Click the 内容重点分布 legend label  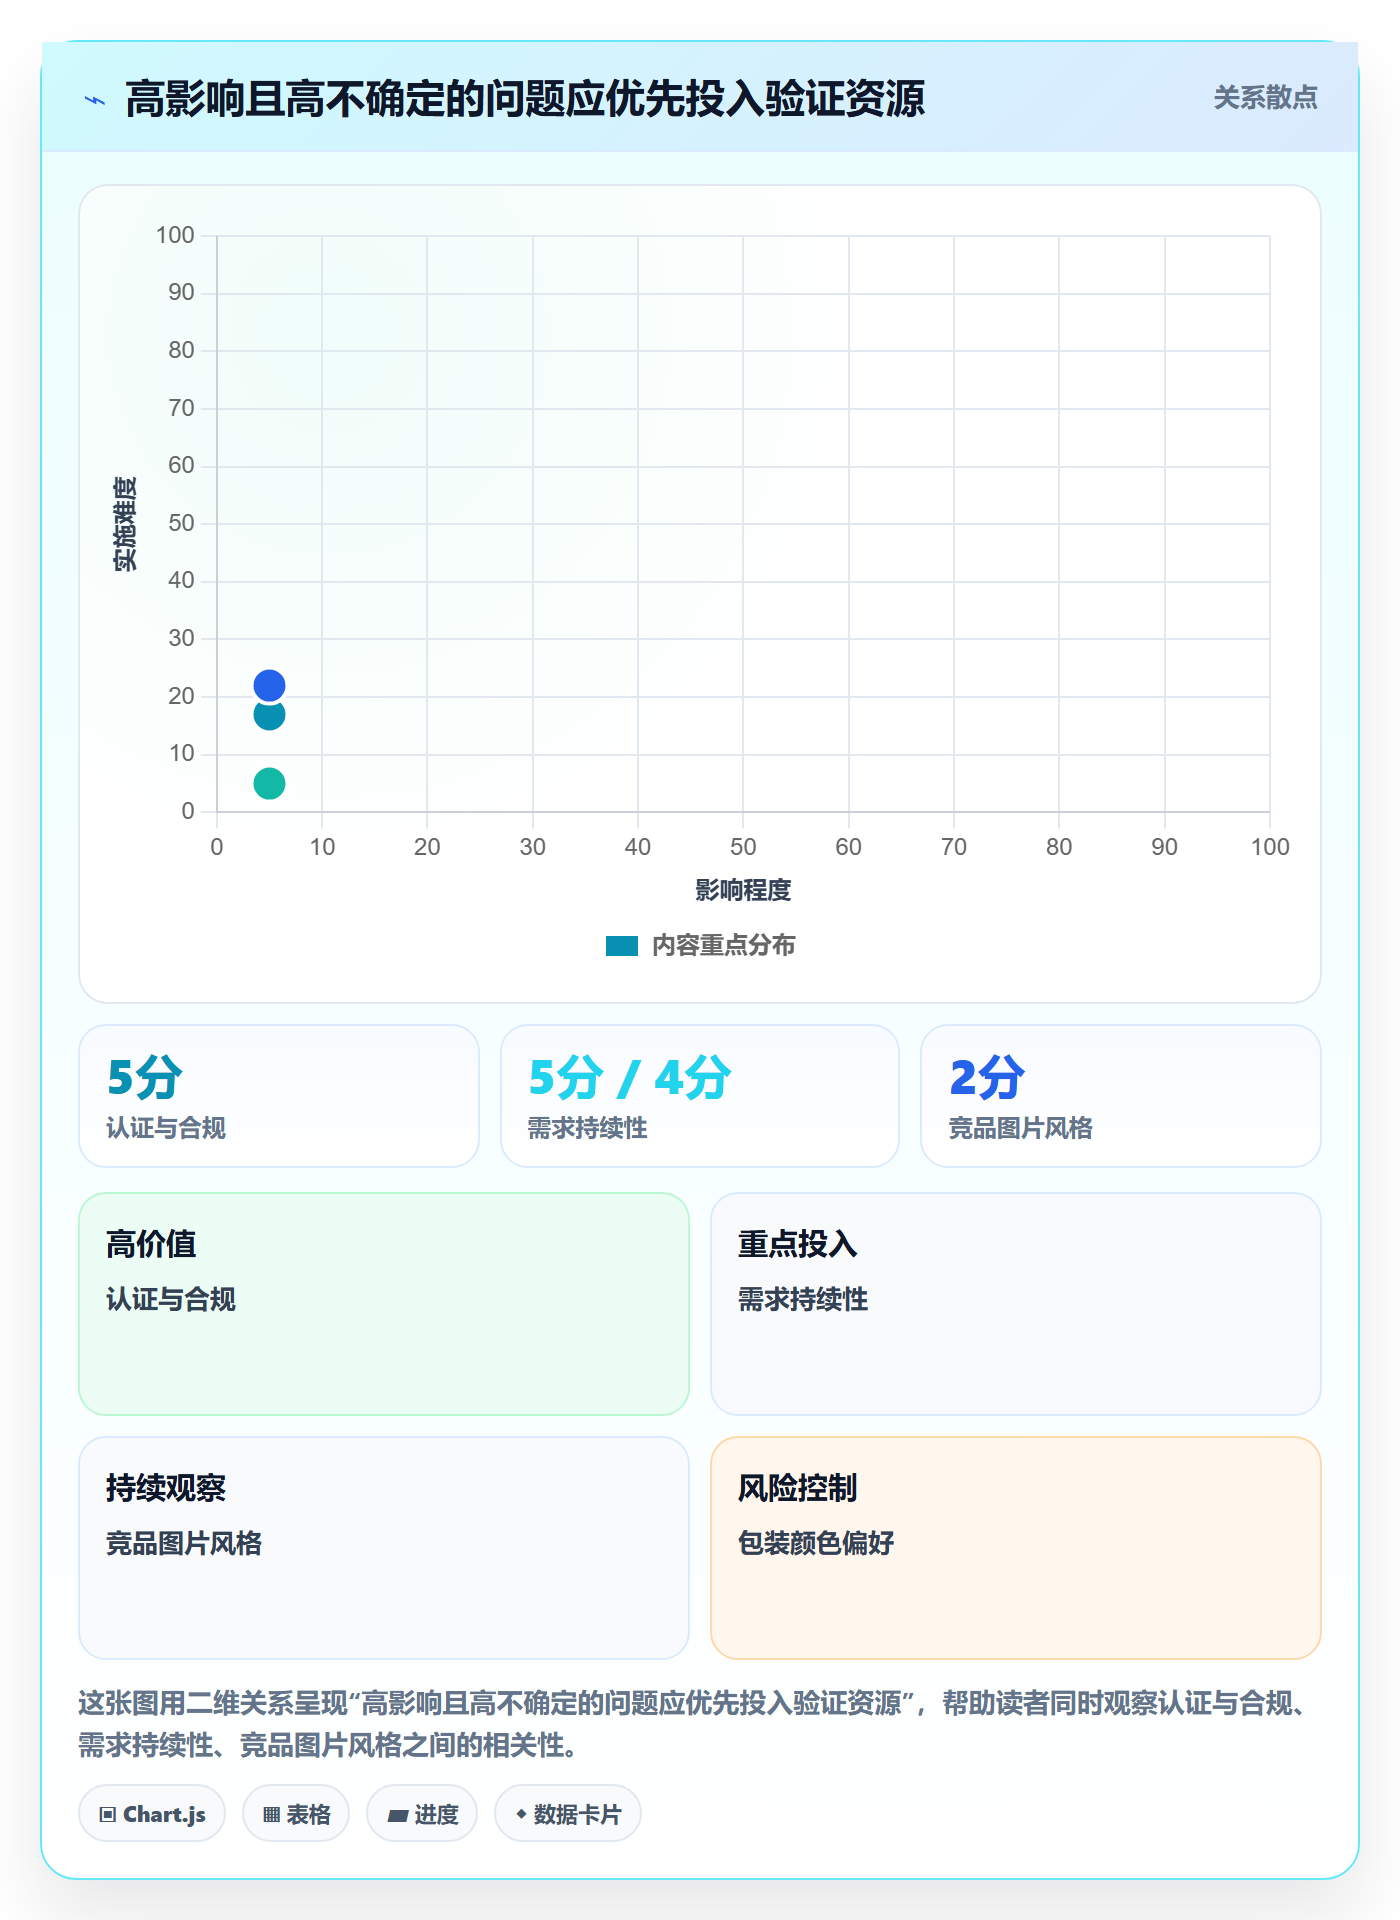723,946
